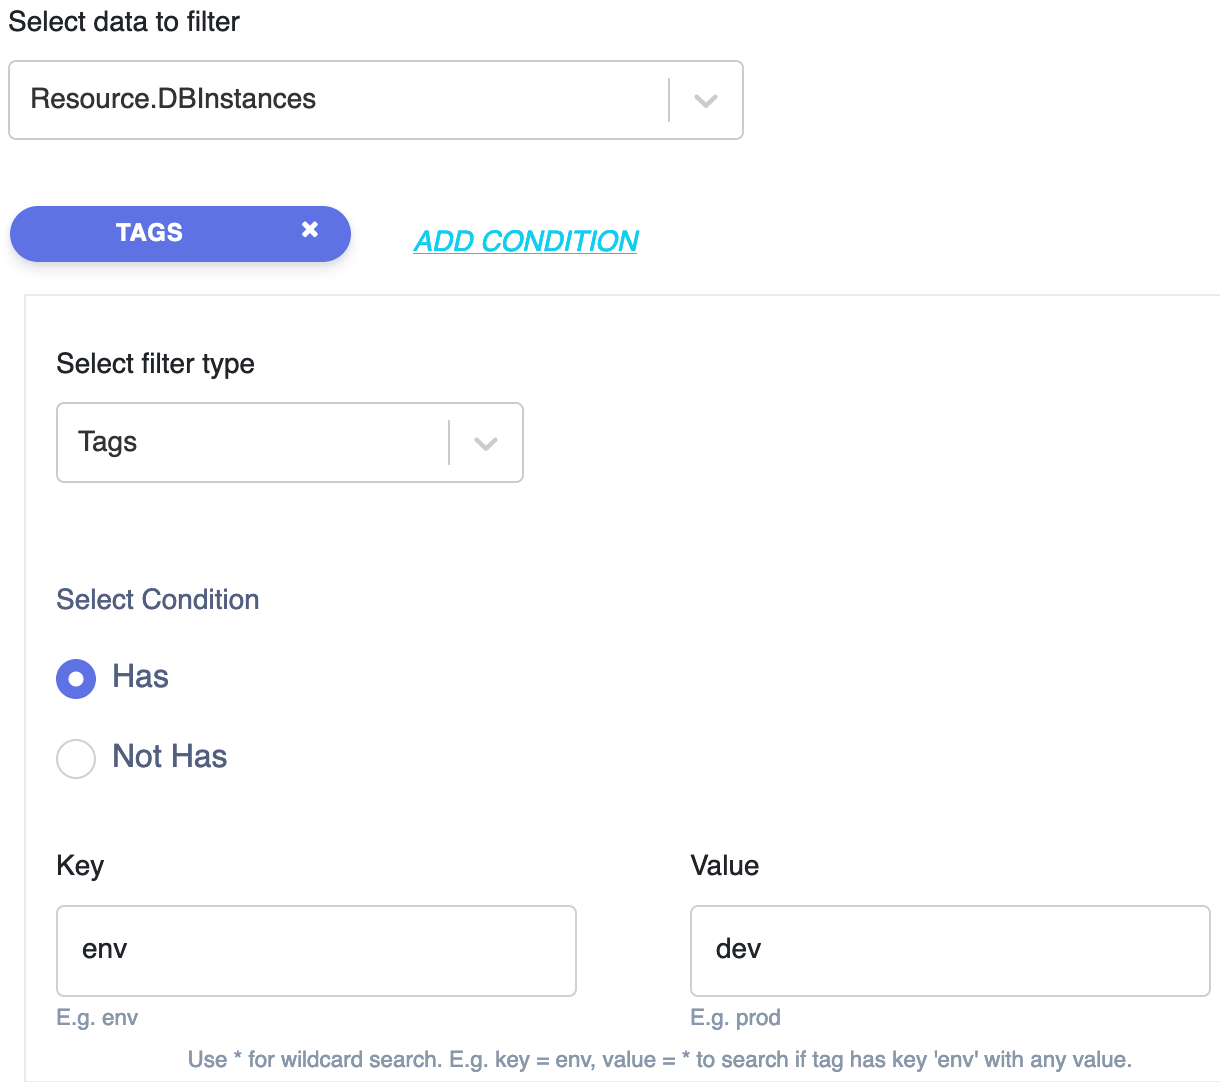Click the 'Has' option label text

tap(140, 676)
